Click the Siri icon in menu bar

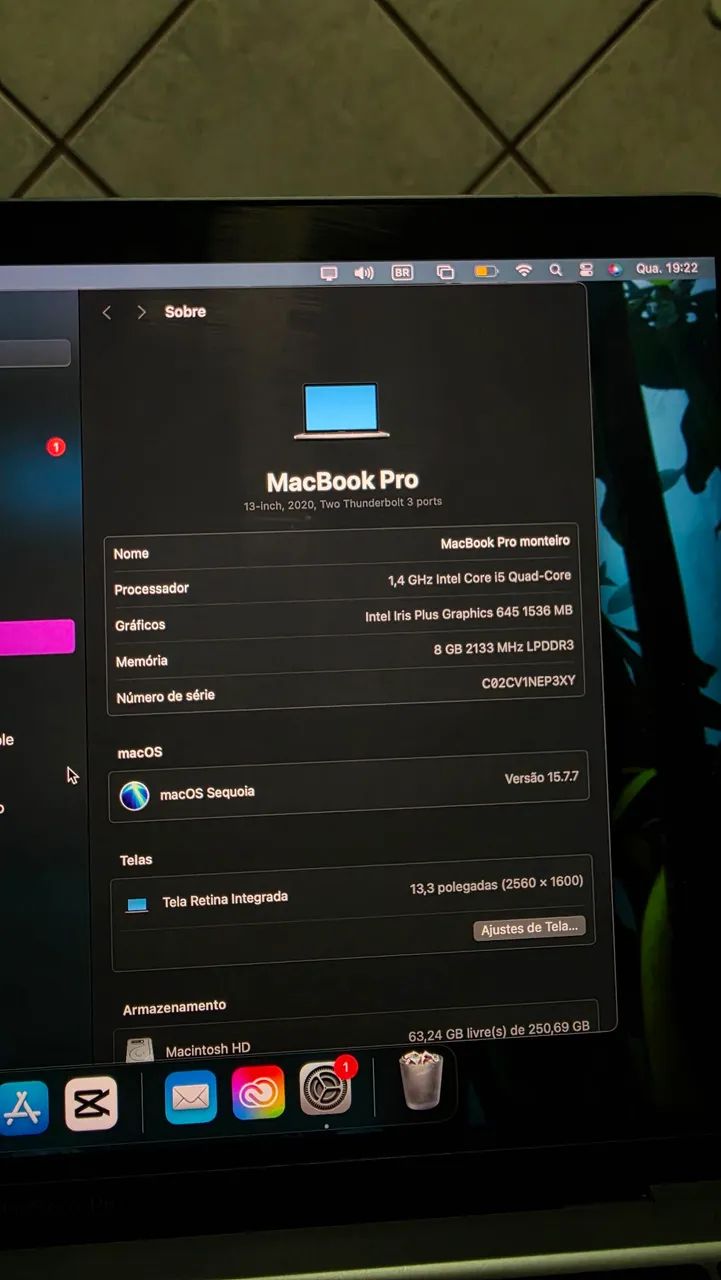[615, 269]
